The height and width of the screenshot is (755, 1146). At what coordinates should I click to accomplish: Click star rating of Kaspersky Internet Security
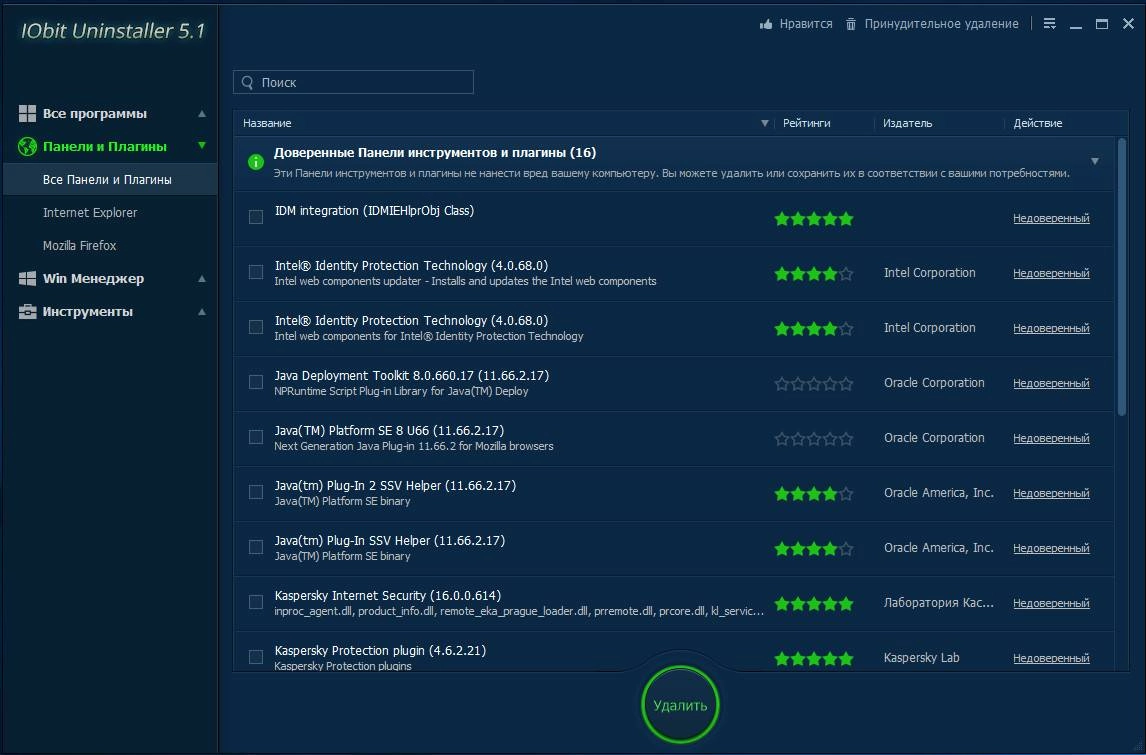[813, 604]
